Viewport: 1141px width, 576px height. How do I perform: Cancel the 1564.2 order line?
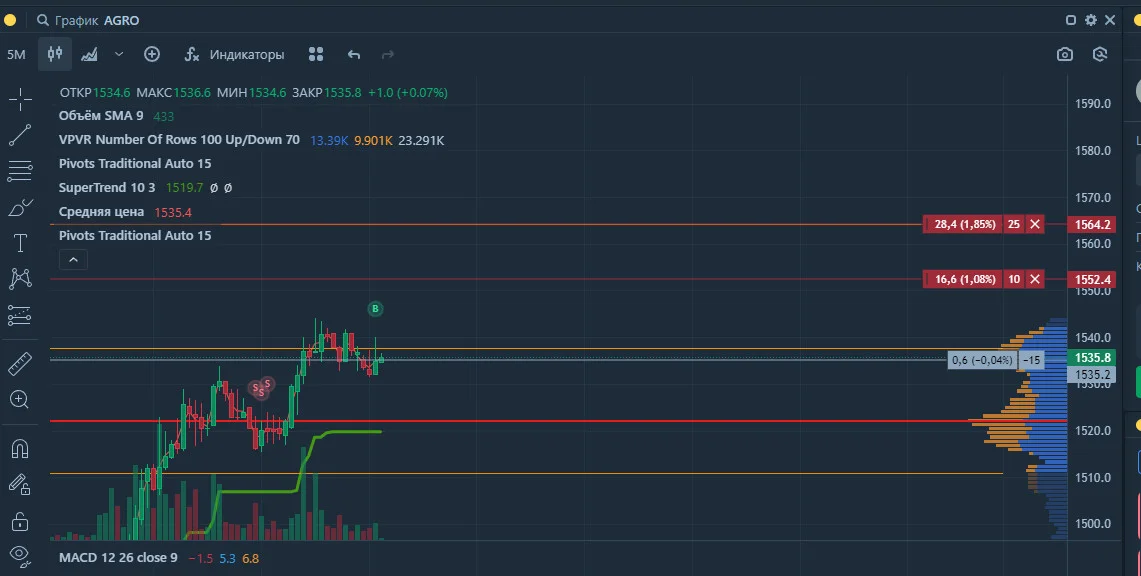pyautogui.click(x=1034, y=224)
